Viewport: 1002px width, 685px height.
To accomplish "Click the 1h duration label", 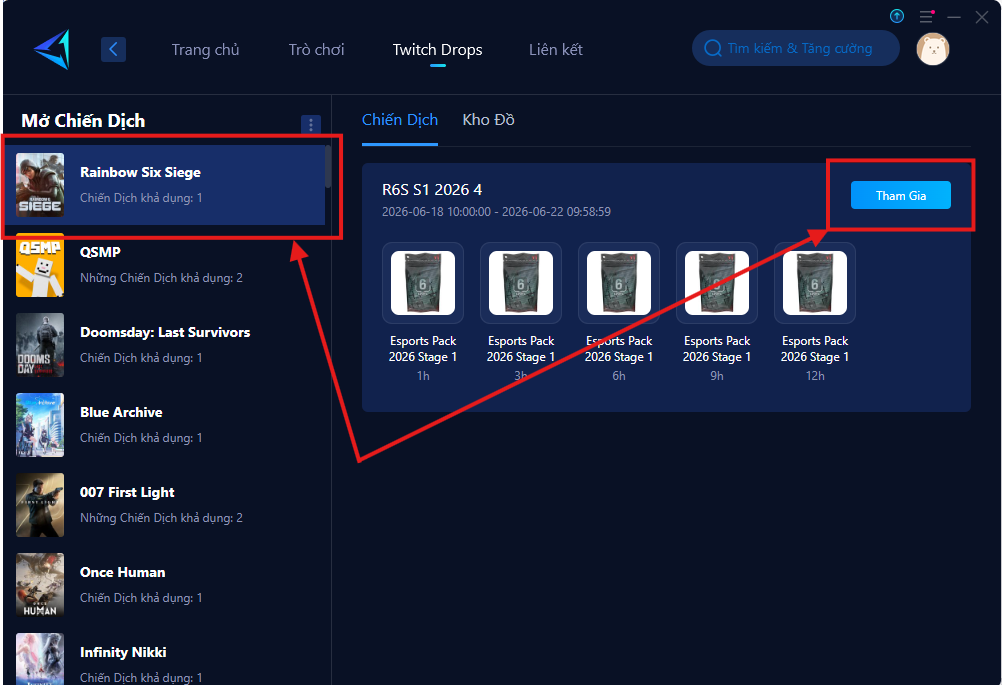I will point(423,376).
